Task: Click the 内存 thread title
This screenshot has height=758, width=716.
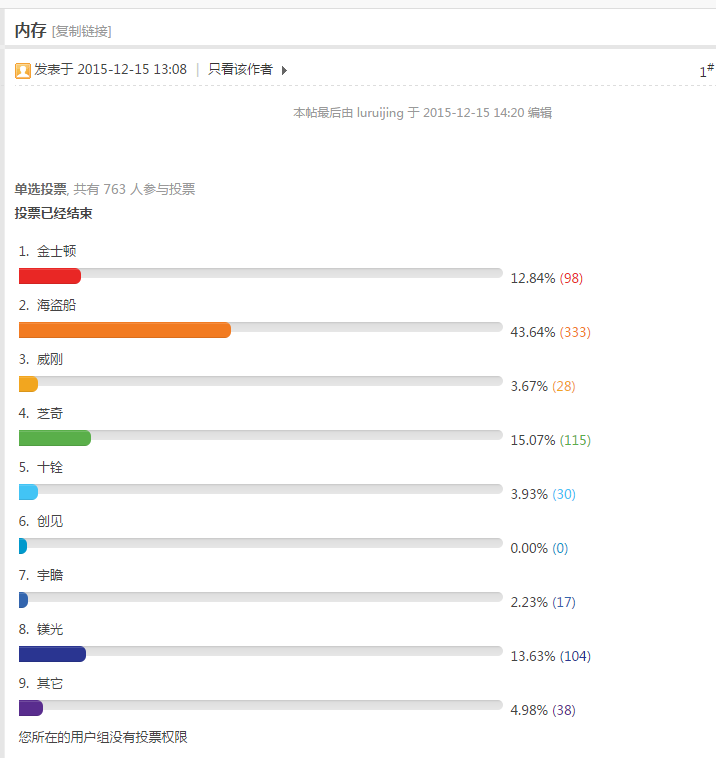Action: pyautogui.click(x=30, y=30)
